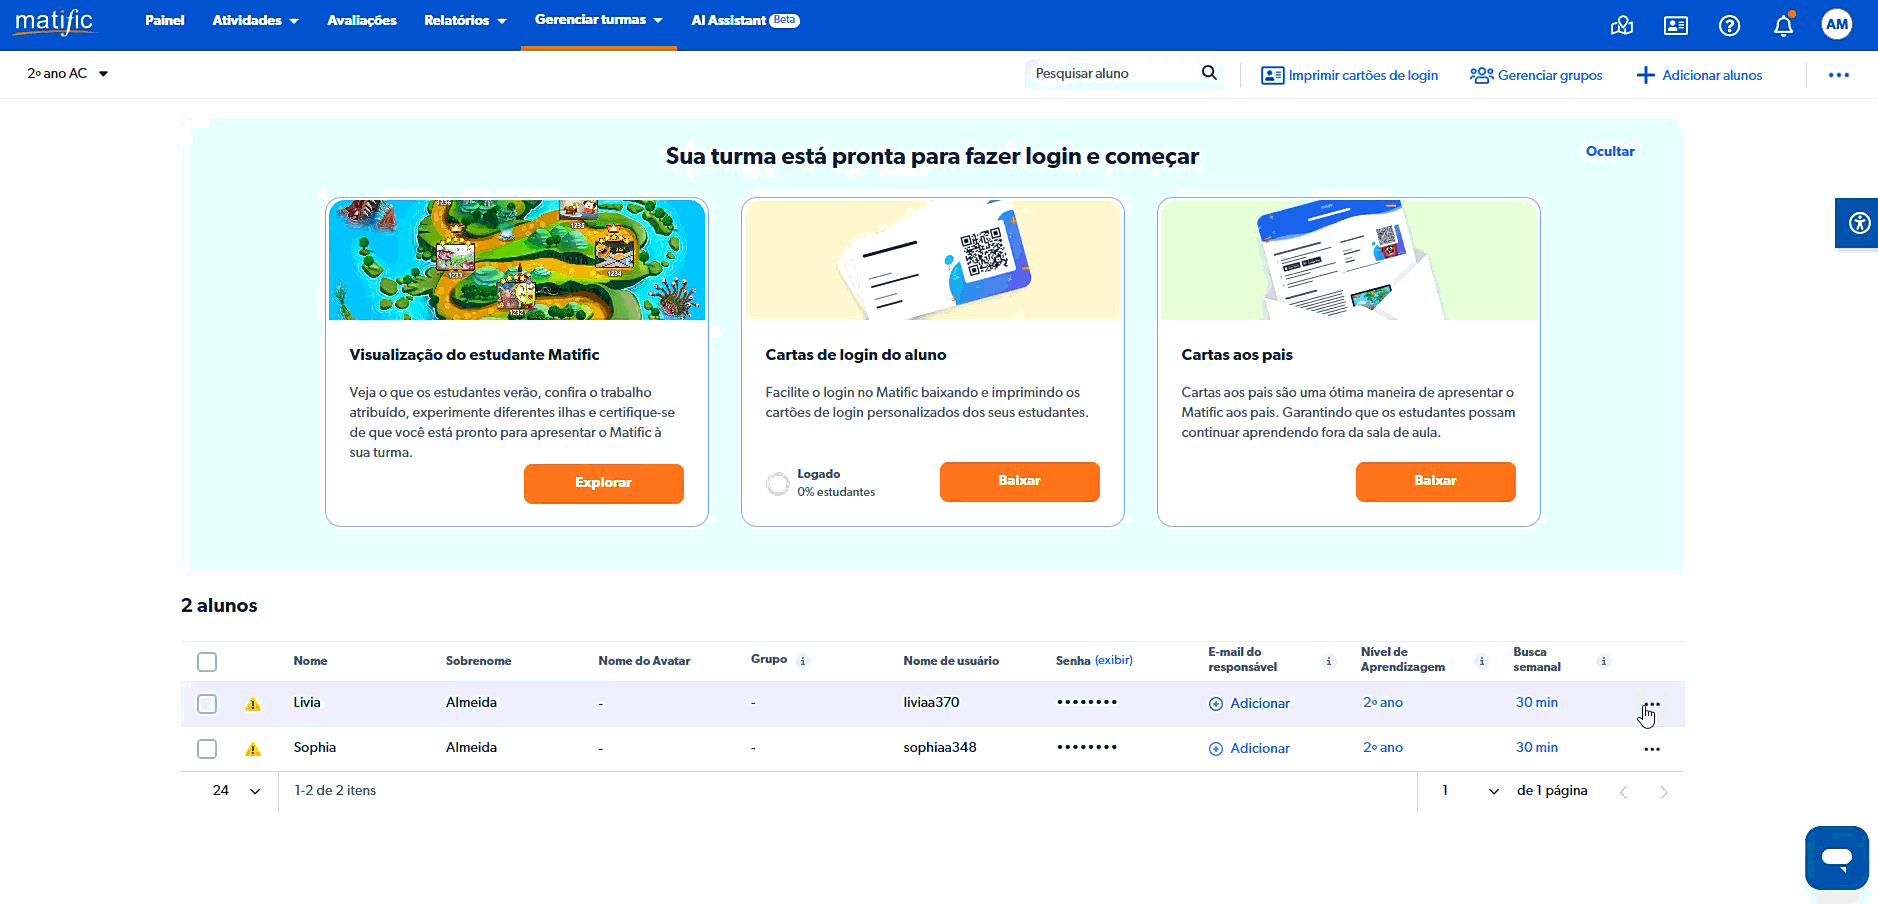1878x904 pixels.
Task: Open the items-per-page dropdown showing 24
Action: click(x=236, y=791)
